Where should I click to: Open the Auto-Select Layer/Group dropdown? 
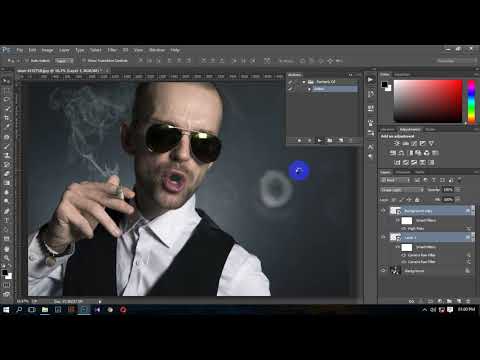(x=64, y=61)
